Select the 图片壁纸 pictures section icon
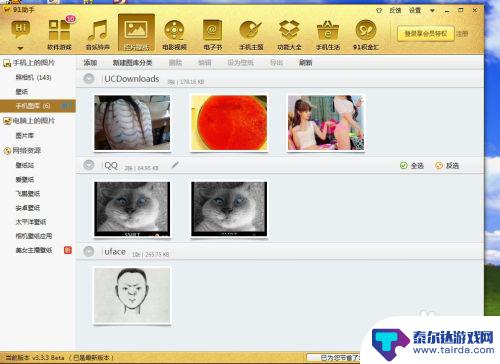 coord(136,33)
